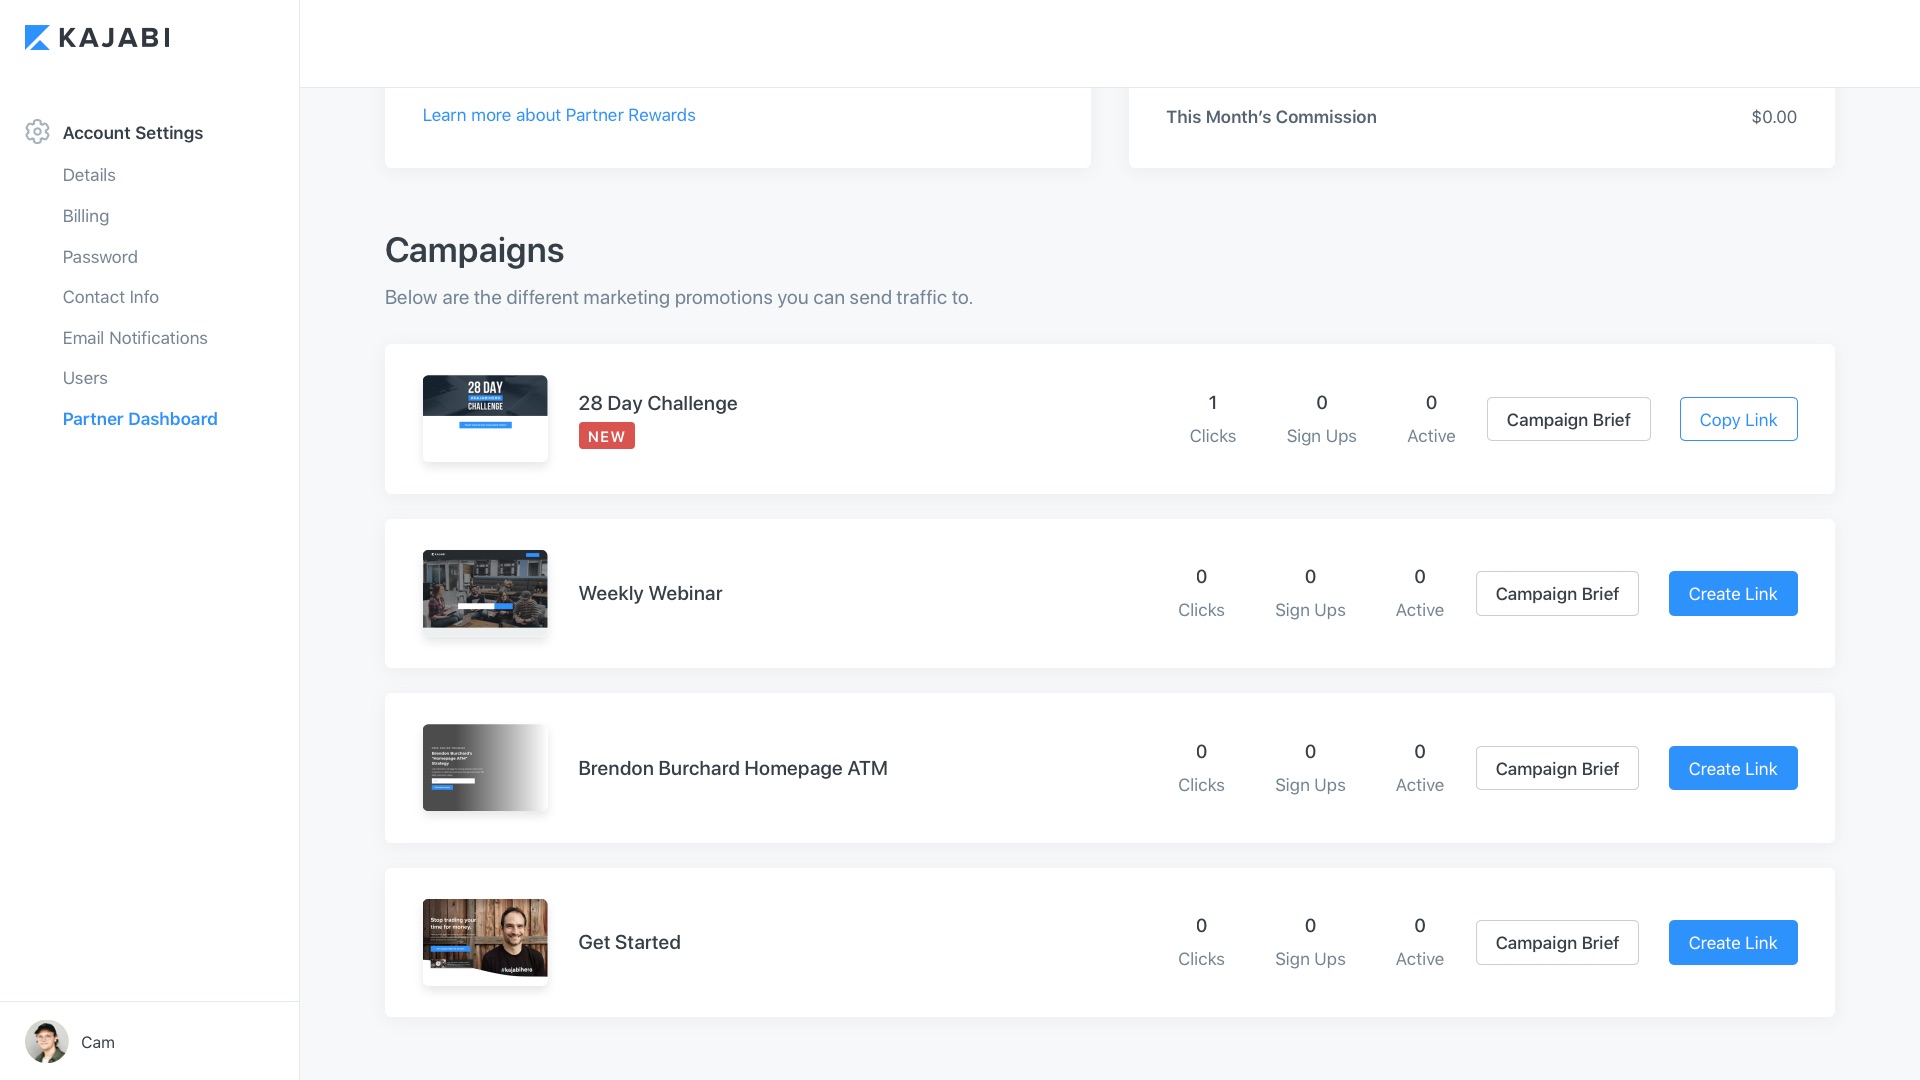Screen dimensions: 1920x1080
Task: Select Password in the sidebar
Action: click(100, 257)
